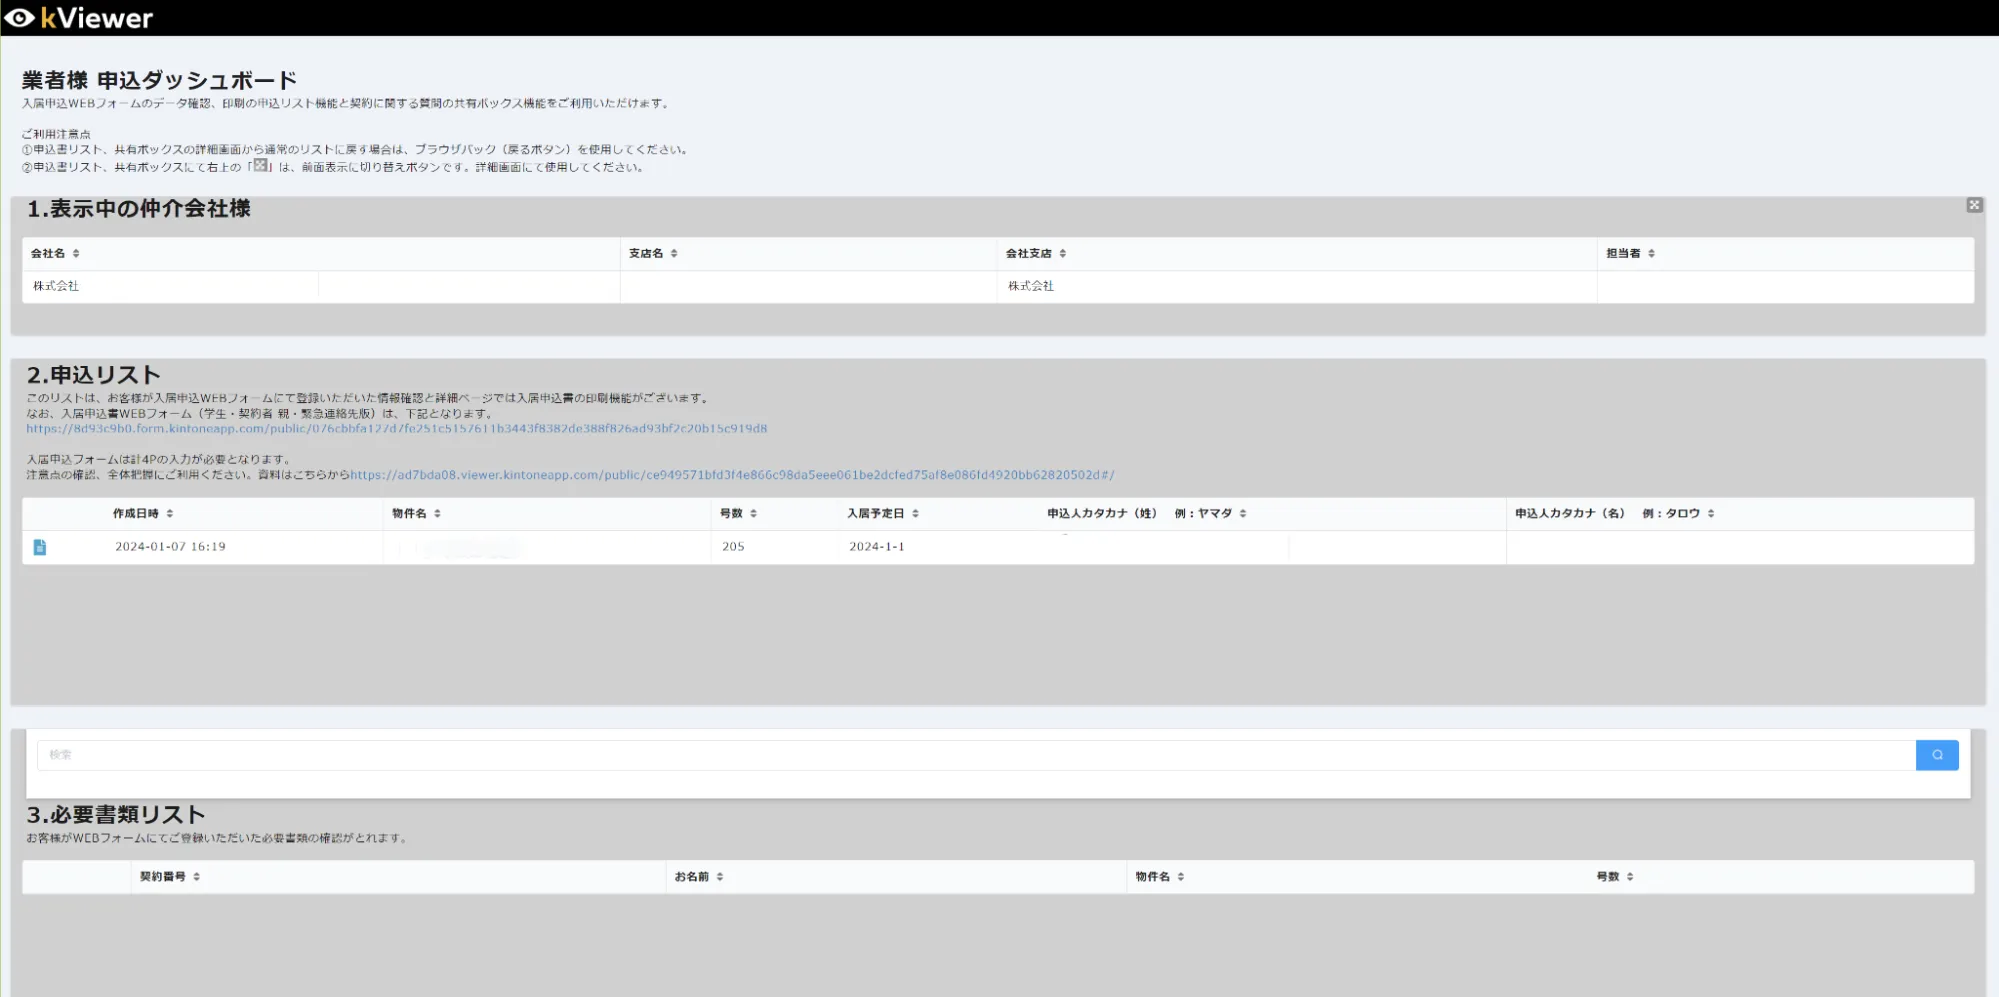Toggle fullscreen view icon for broker section

1973,205
